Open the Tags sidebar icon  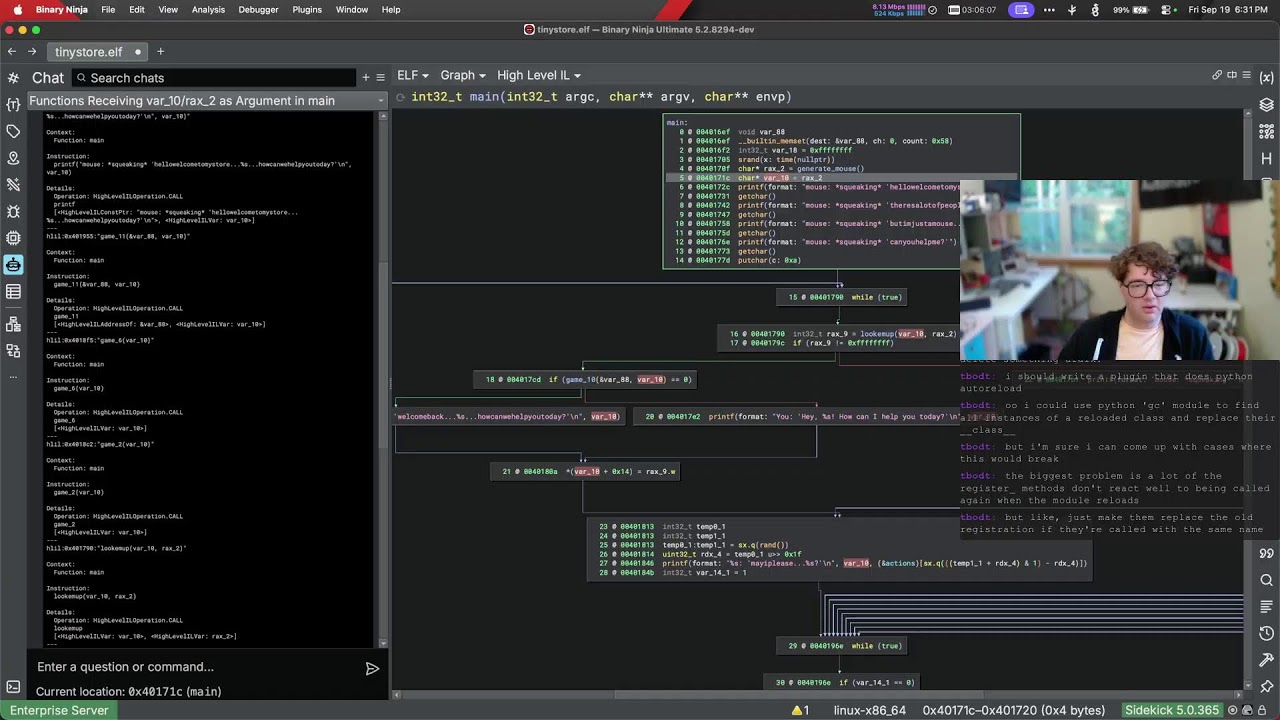(13, 131)
